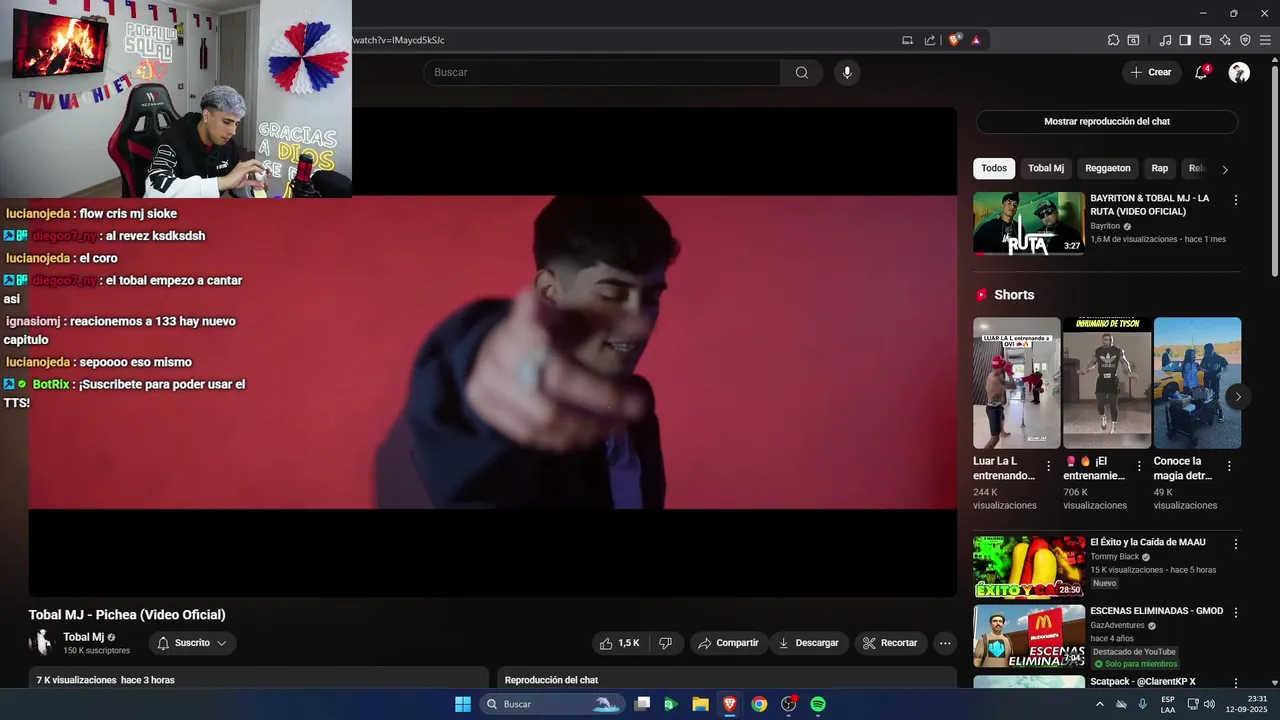1280x720 pixels.
Task: Open taskbar volume icon
Action: pos(1209,704)
